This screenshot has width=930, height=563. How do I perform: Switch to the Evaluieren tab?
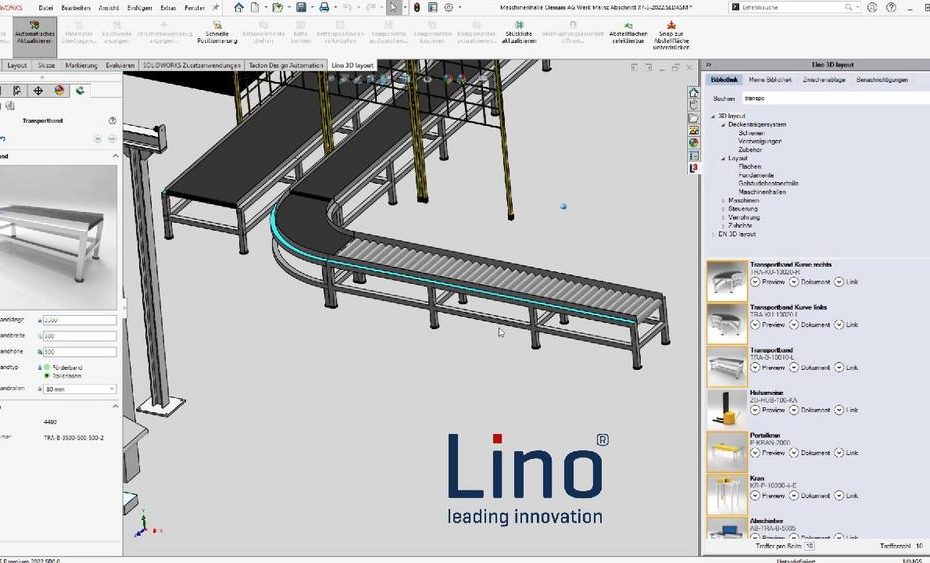click(120, 65)
